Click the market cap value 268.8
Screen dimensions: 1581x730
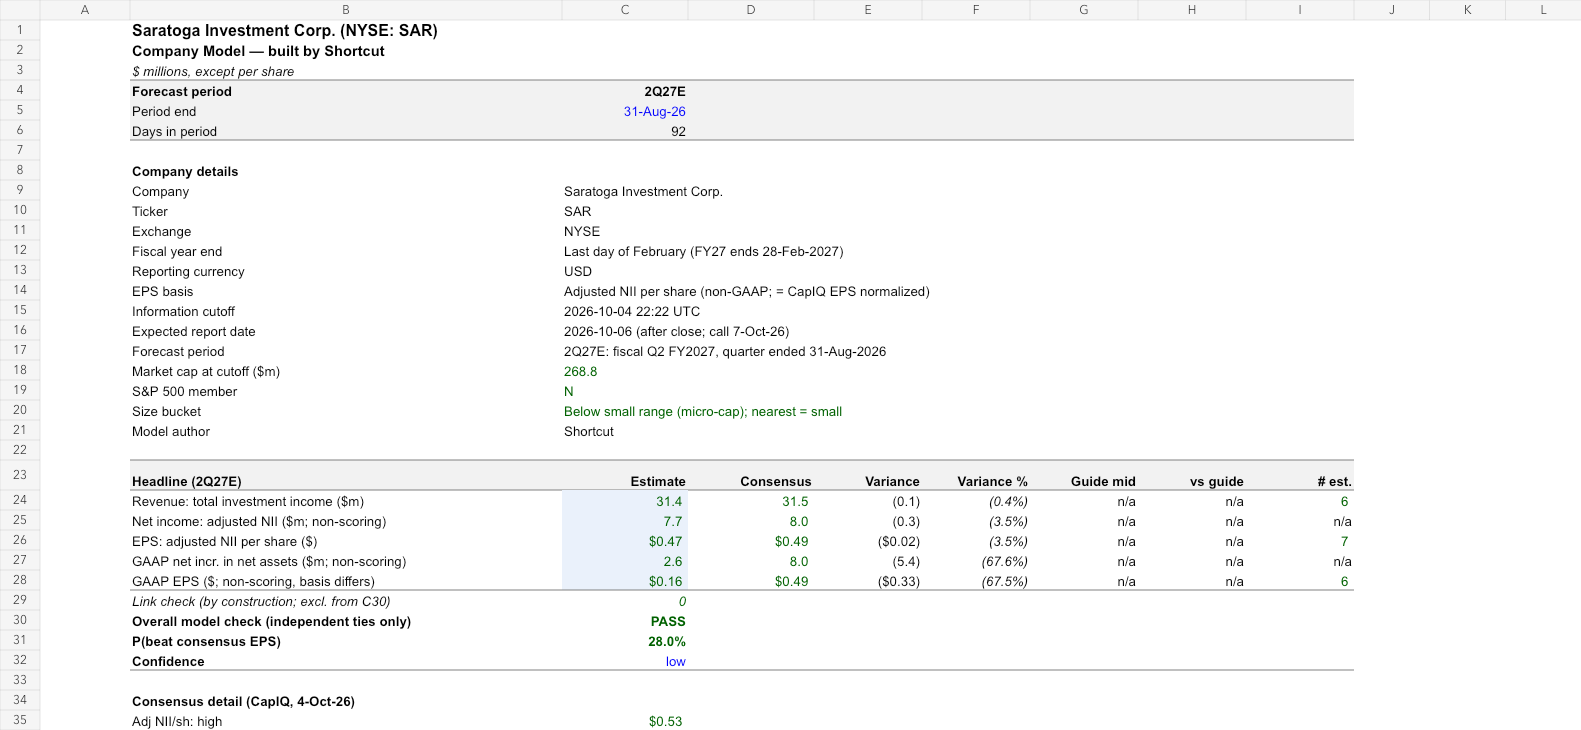click(x=580, y=372)
